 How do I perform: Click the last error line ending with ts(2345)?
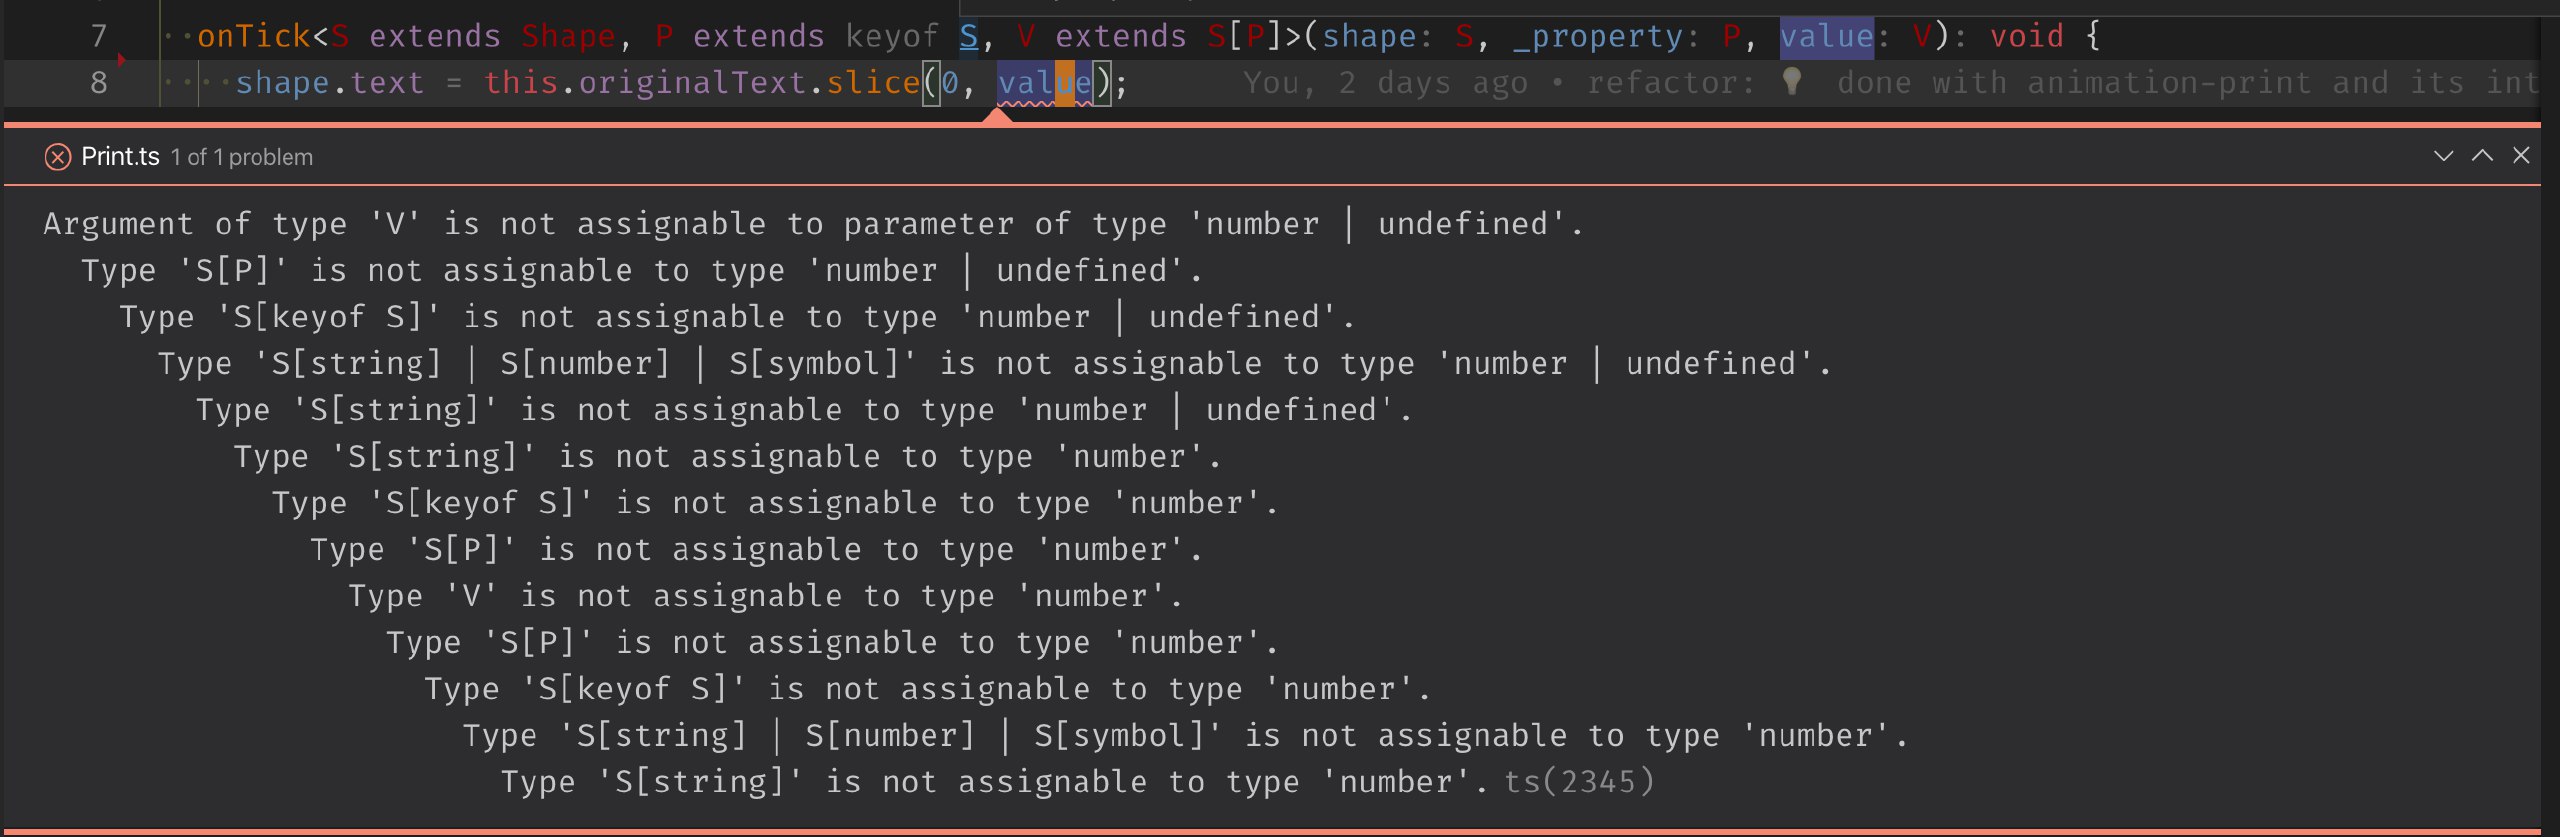1078,782
